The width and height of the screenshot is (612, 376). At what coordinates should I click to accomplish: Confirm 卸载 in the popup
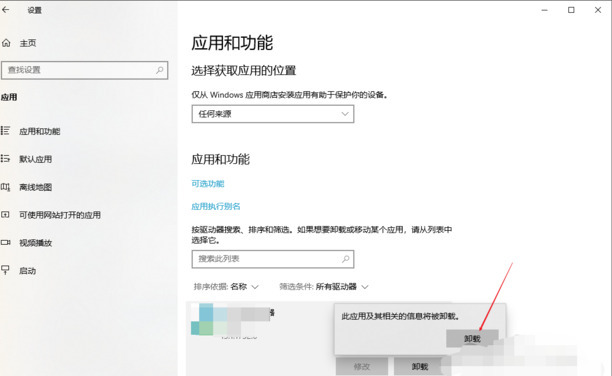(x=472, y=339)
